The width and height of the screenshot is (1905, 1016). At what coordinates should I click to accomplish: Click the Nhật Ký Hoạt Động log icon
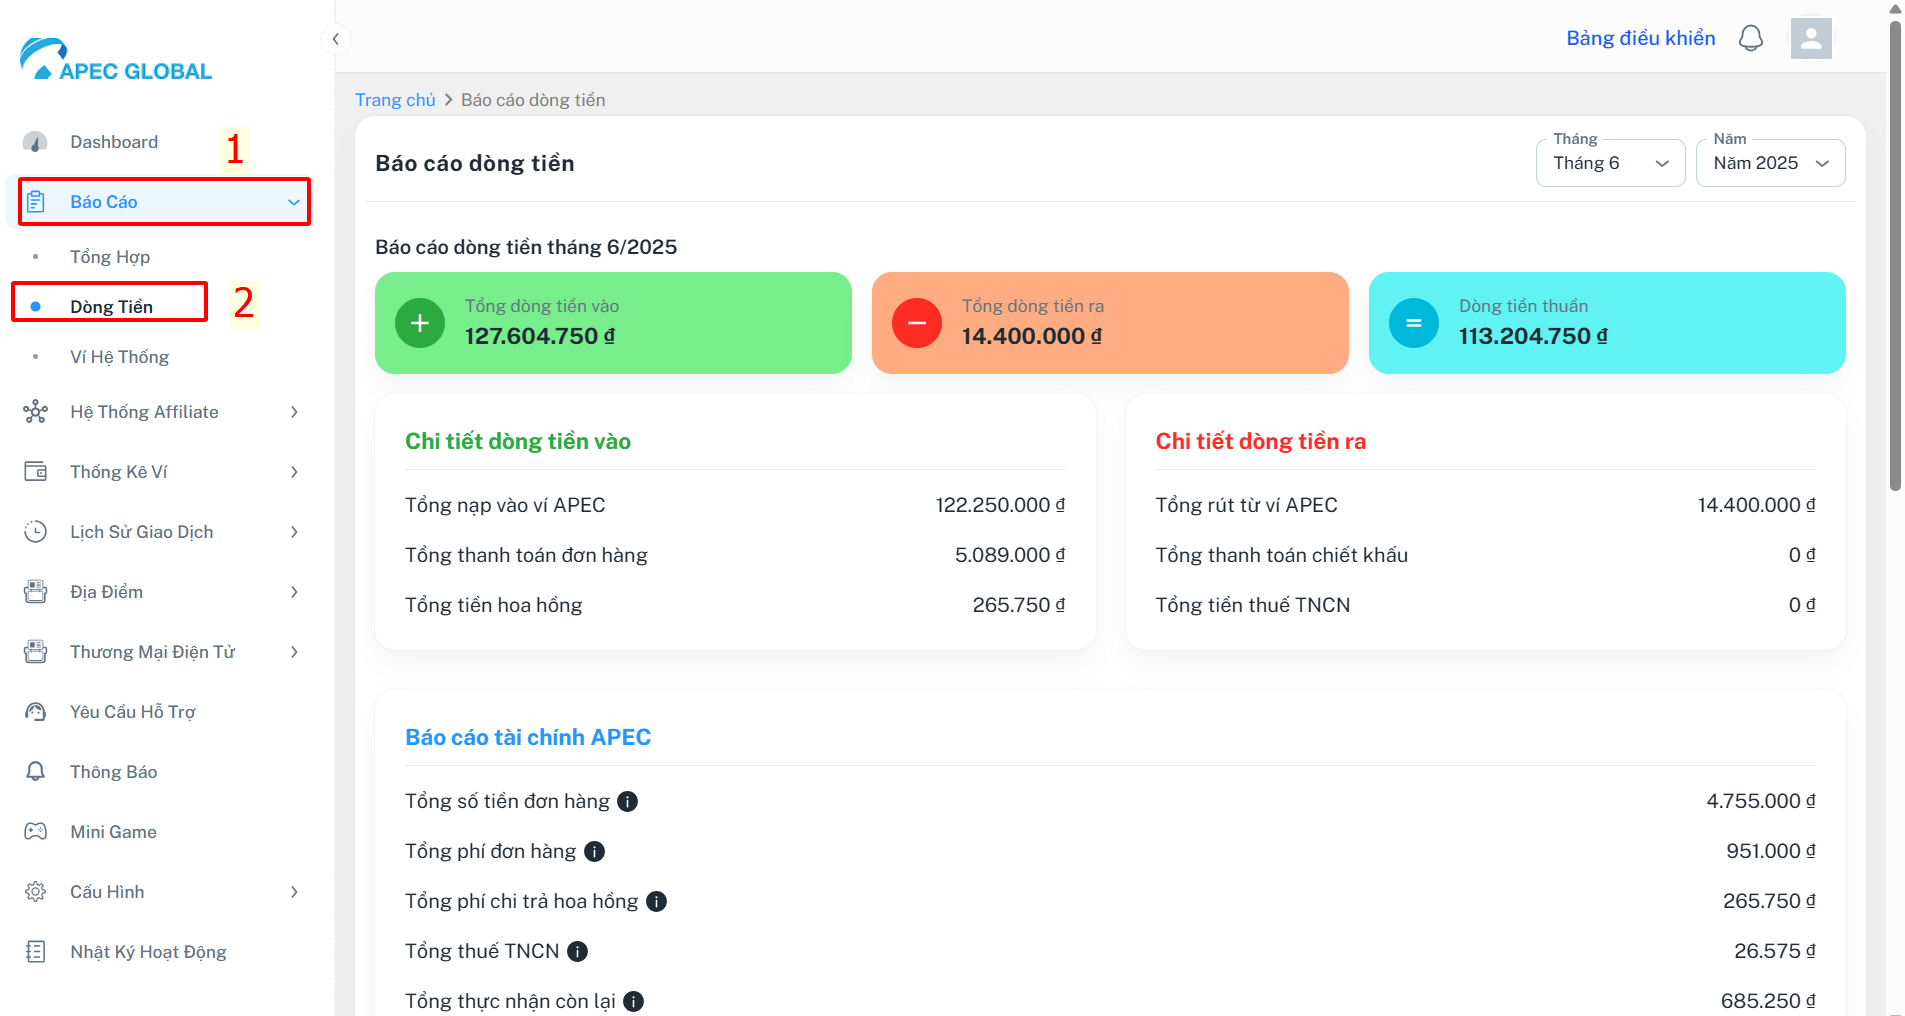point(35,952)
